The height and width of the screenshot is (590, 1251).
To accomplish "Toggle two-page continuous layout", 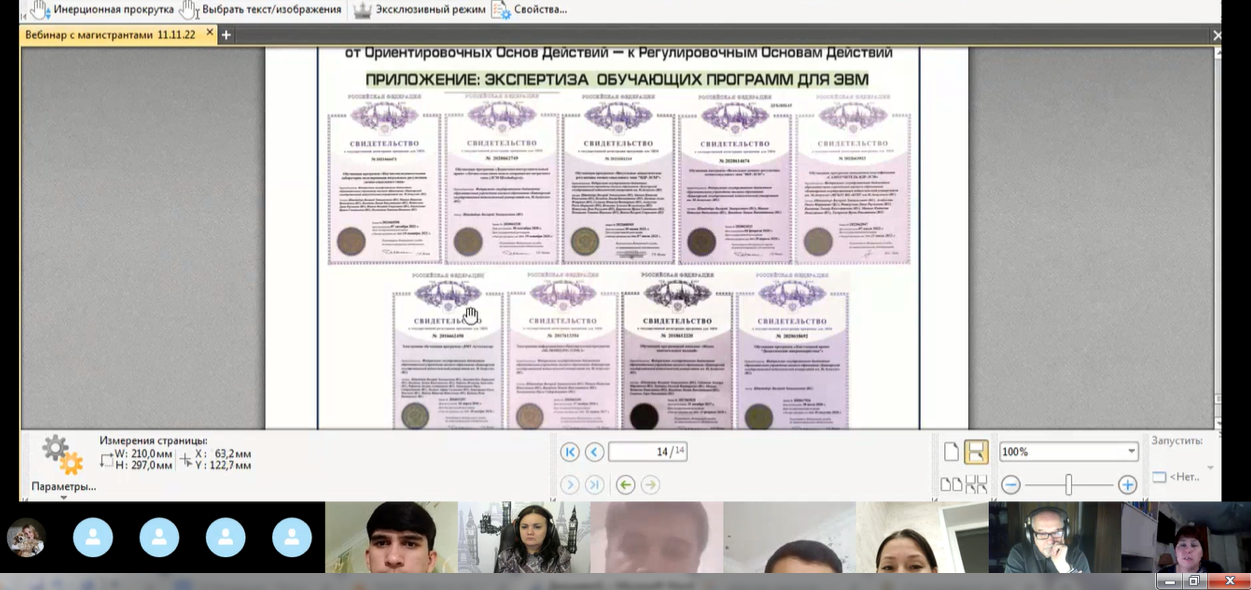I will 976,485.
